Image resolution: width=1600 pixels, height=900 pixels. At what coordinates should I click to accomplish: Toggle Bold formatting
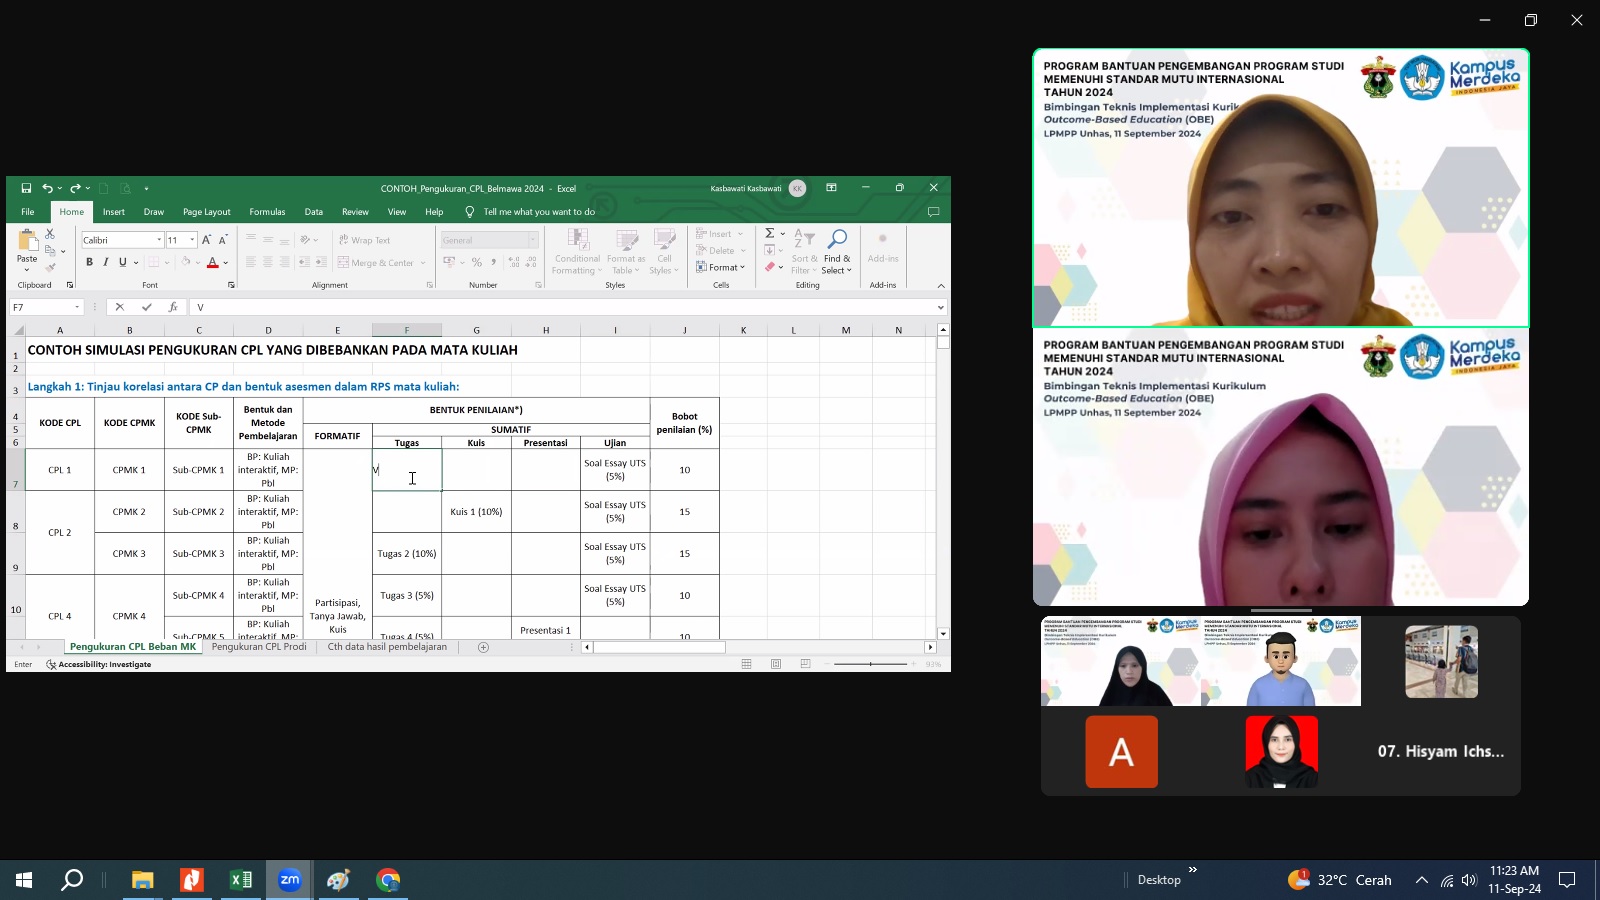click(x=89, y=262)
